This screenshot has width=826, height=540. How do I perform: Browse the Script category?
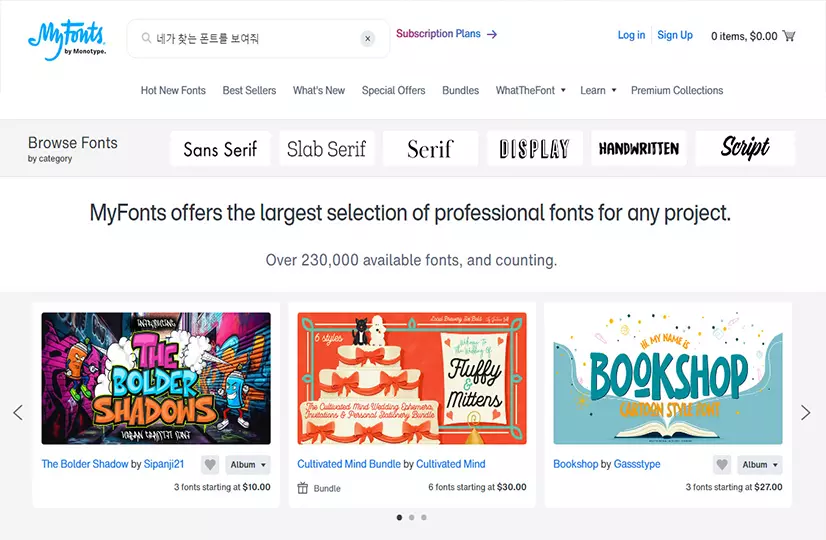[x=745, y=149]
